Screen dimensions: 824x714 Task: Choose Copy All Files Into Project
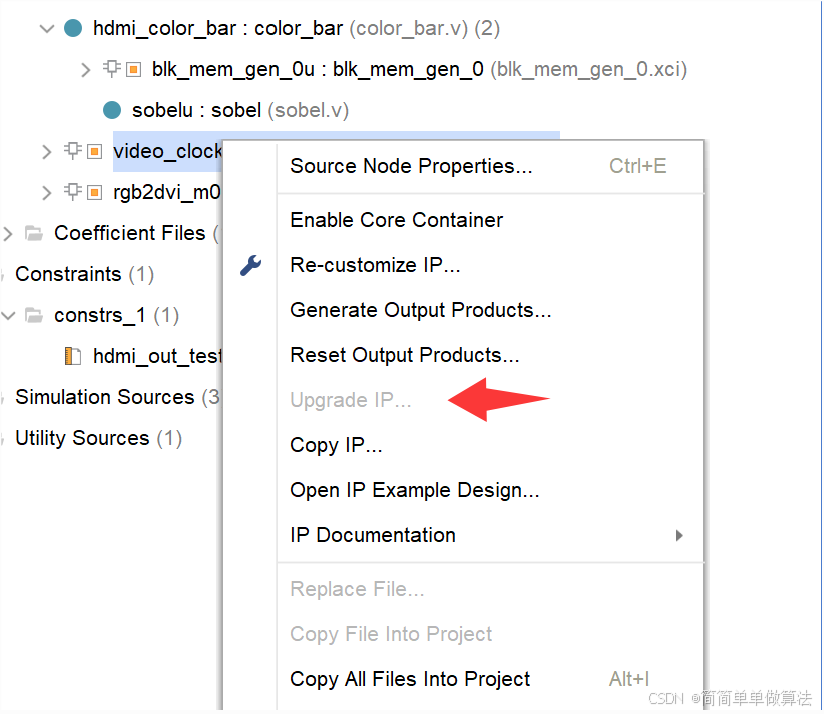(x=490, y=680)
